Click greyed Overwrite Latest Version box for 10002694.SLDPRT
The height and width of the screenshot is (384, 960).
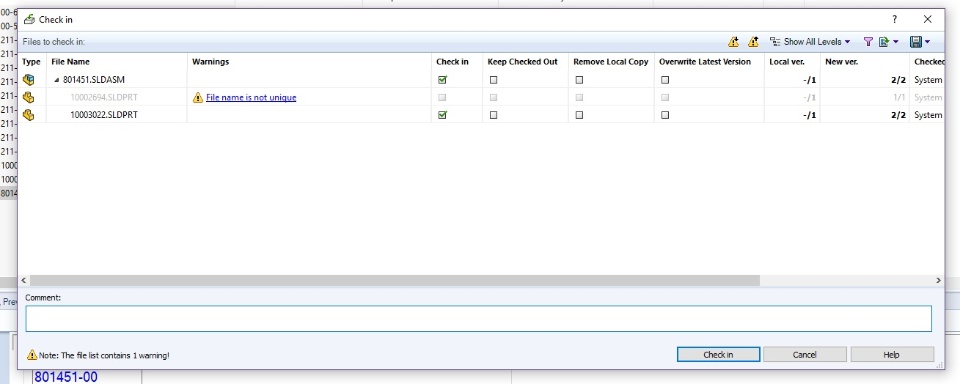[x=665, y=97]
